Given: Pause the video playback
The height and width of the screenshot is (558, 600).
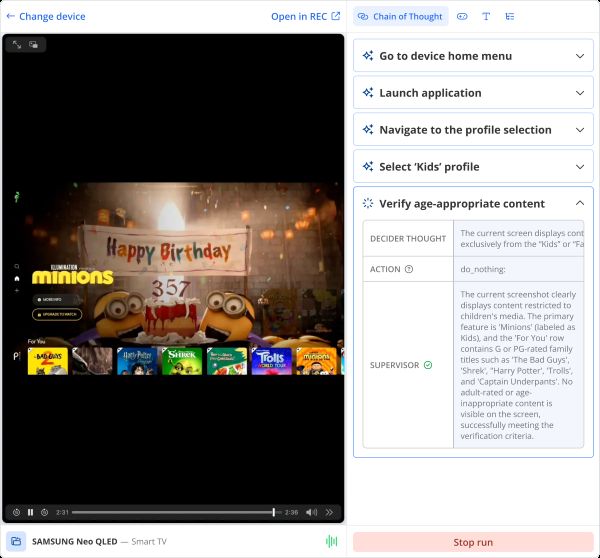Looking at the screenshot, I should [x=31, y=512].
